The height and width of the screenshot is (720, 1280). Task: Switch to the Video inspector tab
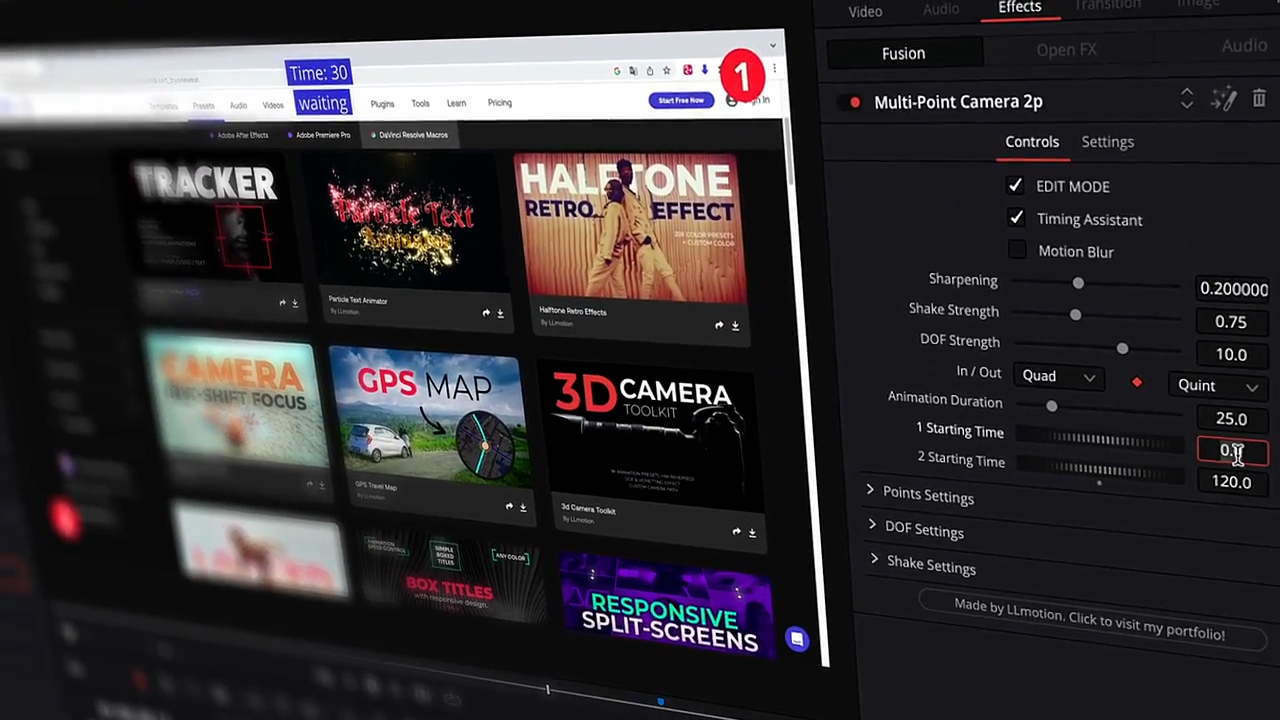click(865, 11)
